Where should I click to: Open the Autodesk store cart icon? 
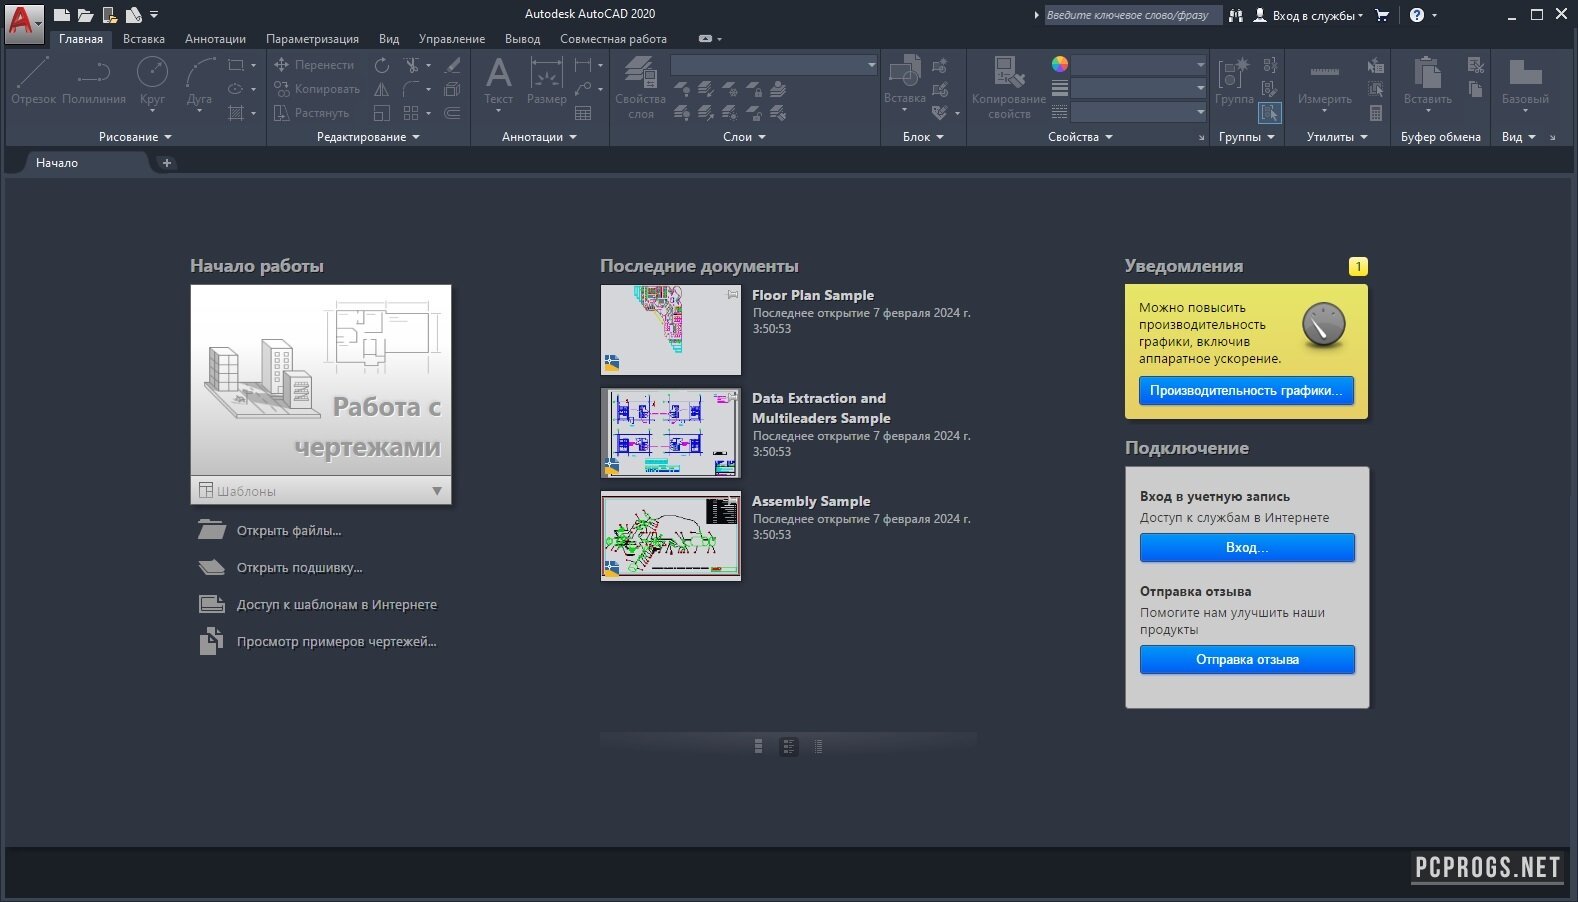[x=1382, y=15]
